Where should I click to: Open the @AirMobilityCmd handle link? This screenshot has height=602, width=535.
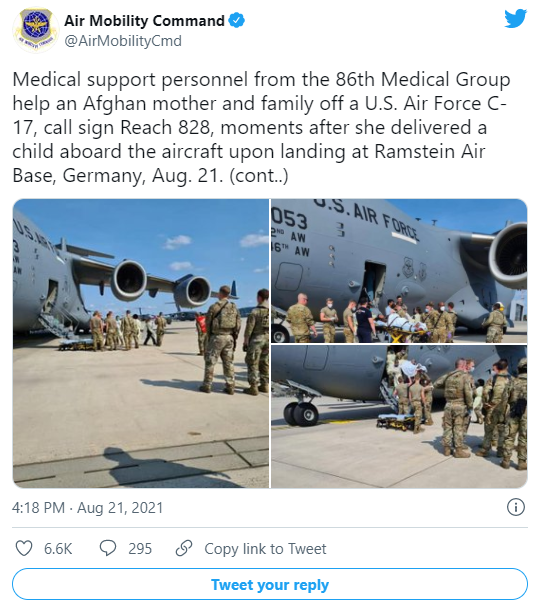click(123, 41)
